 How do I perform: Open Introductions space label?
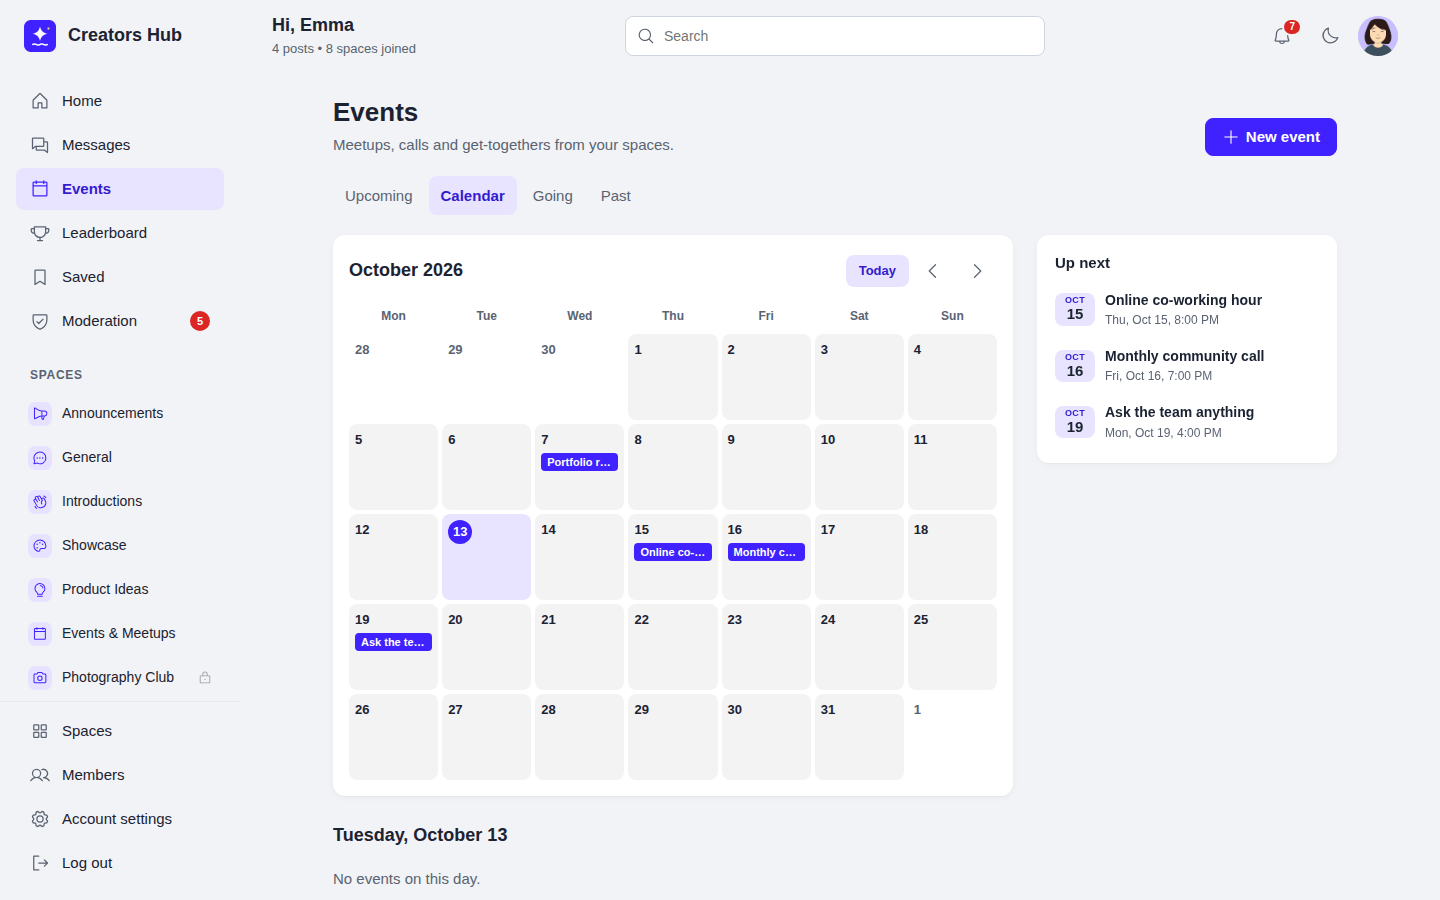coord(102,501)
